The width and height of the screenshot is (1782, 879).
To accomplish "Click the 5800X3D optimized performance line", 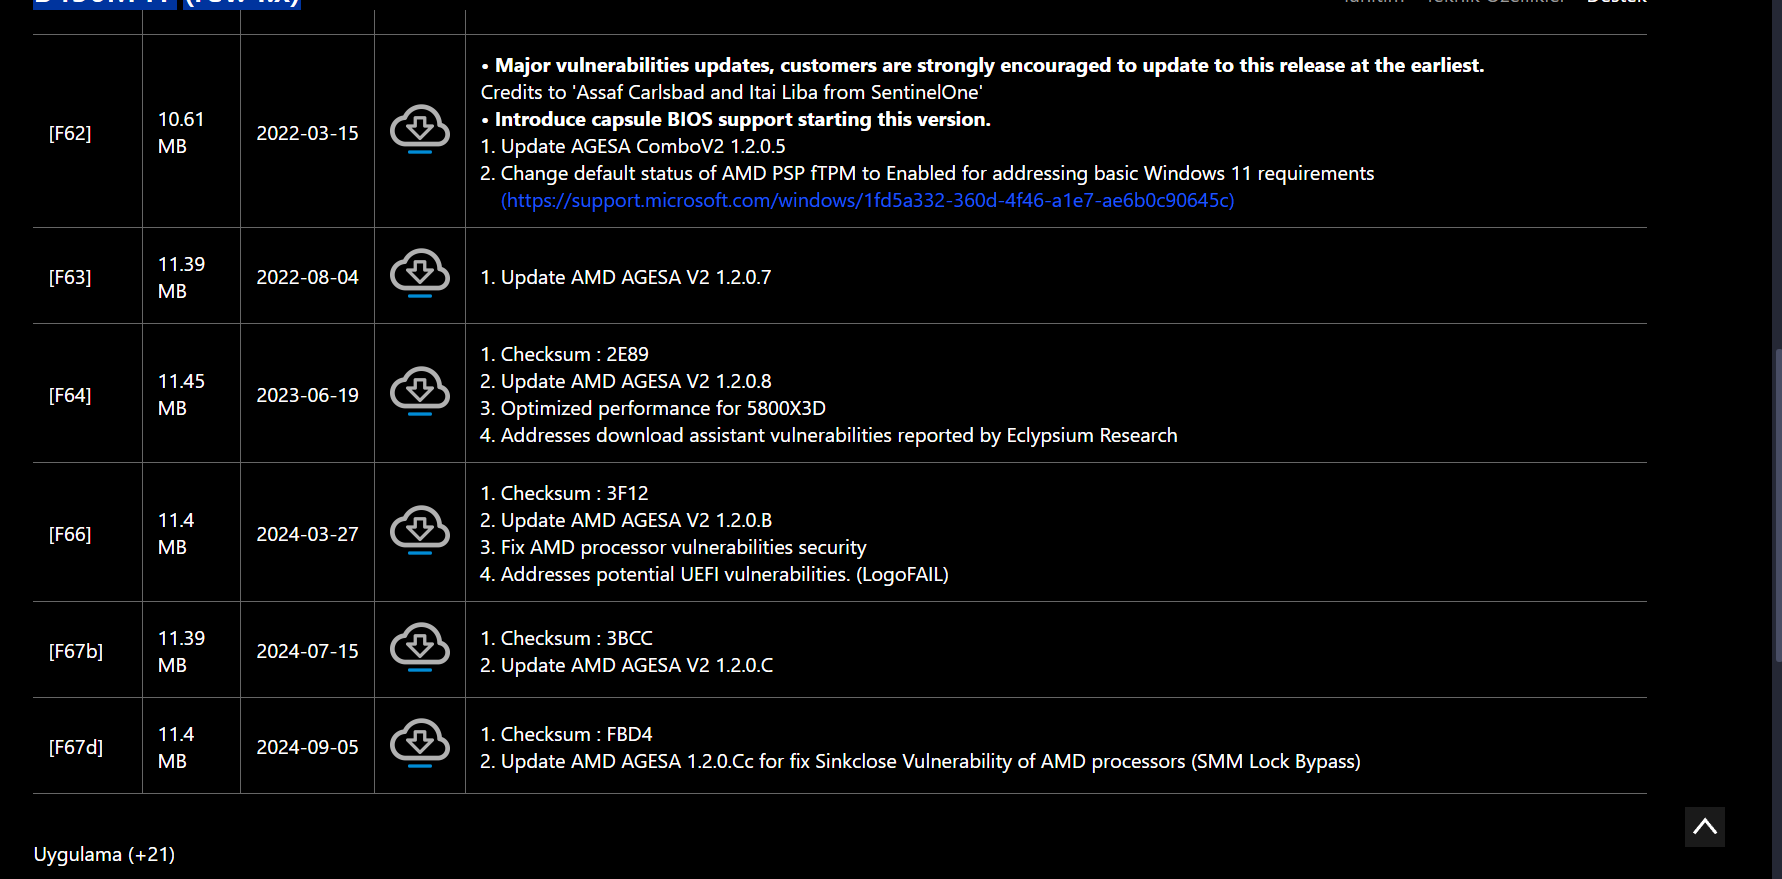I will (x=653, y=408).
